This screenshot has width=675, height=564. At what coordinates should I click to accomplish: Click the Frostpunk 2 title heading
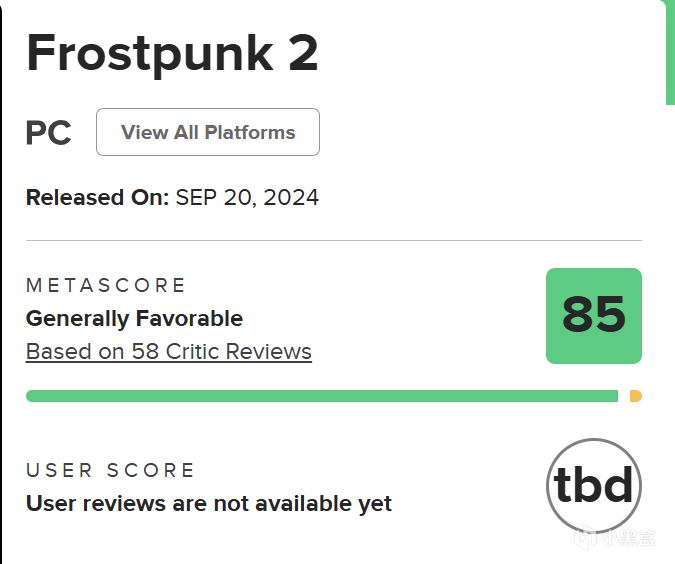click(172, 53)
